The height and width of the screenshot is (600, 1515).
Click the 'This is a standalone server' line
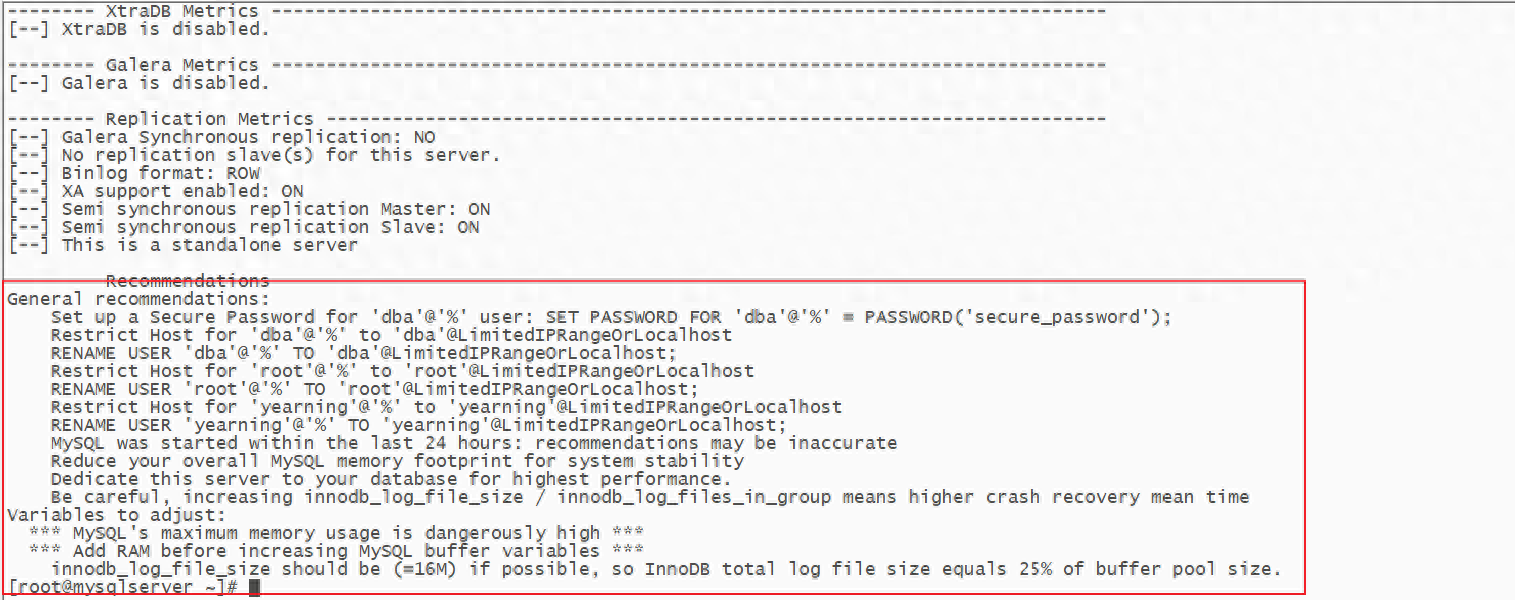[x=182, y=245]
